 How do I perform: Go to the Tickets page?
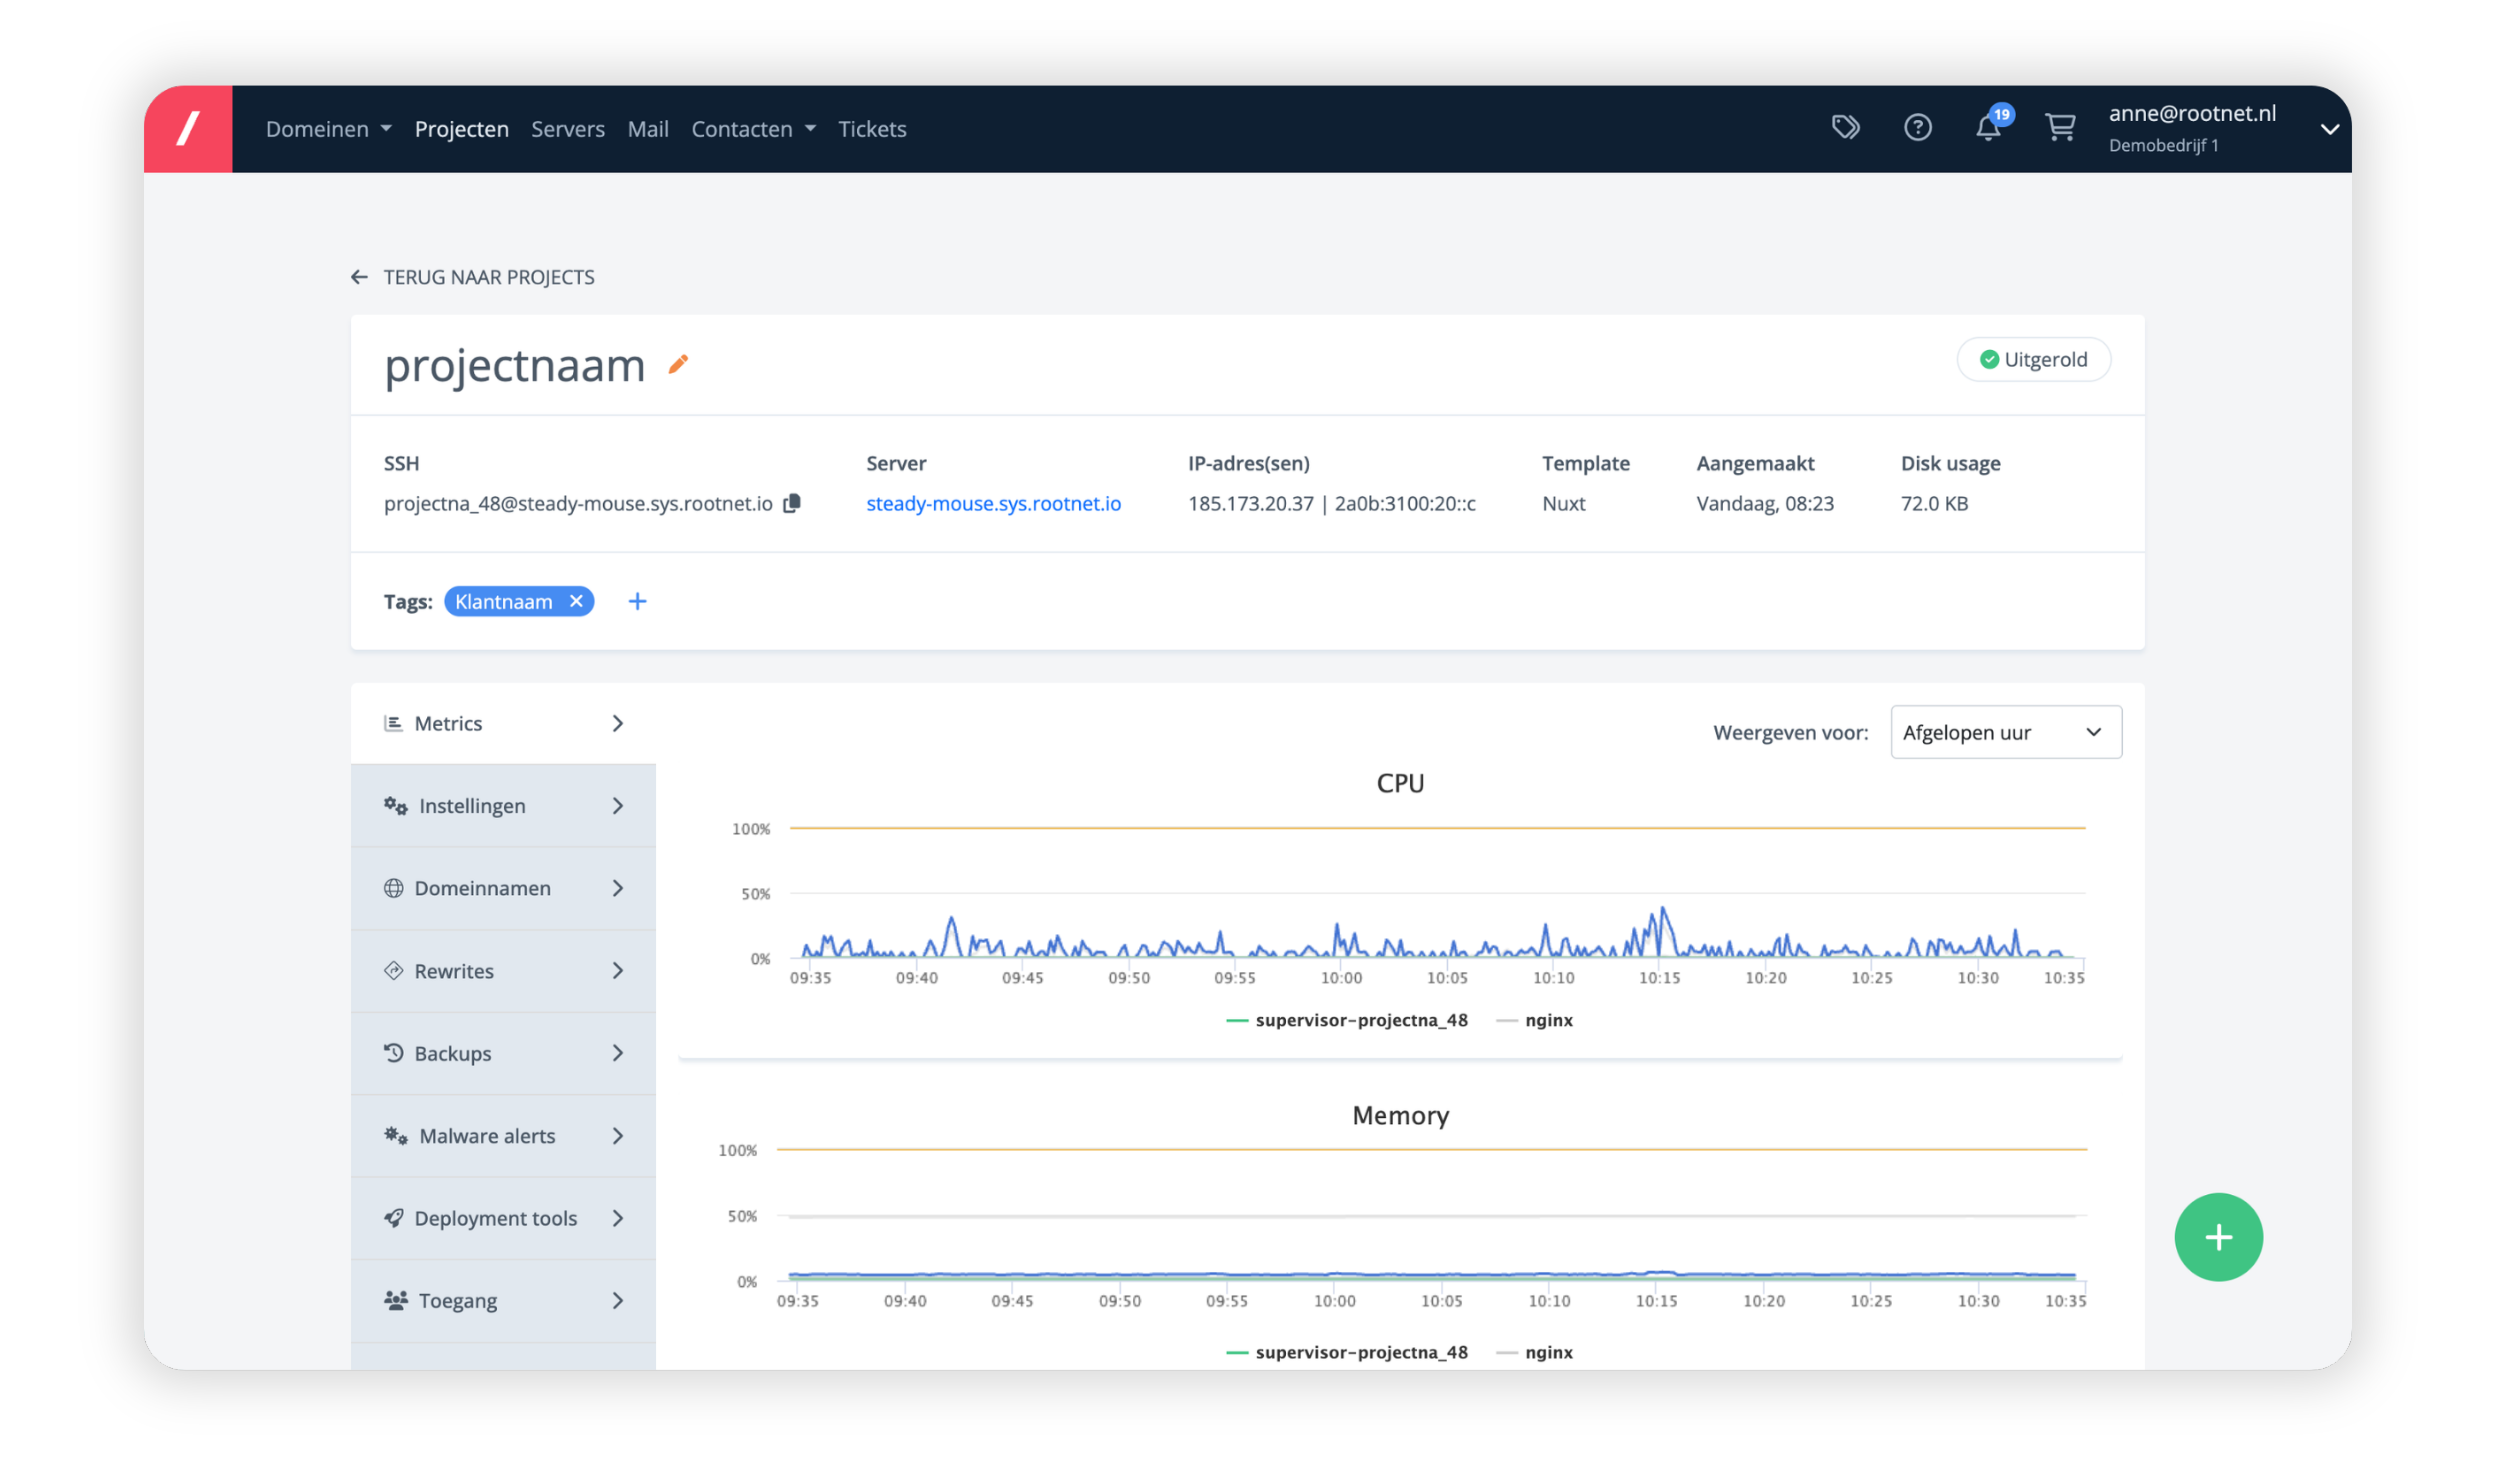872,128
